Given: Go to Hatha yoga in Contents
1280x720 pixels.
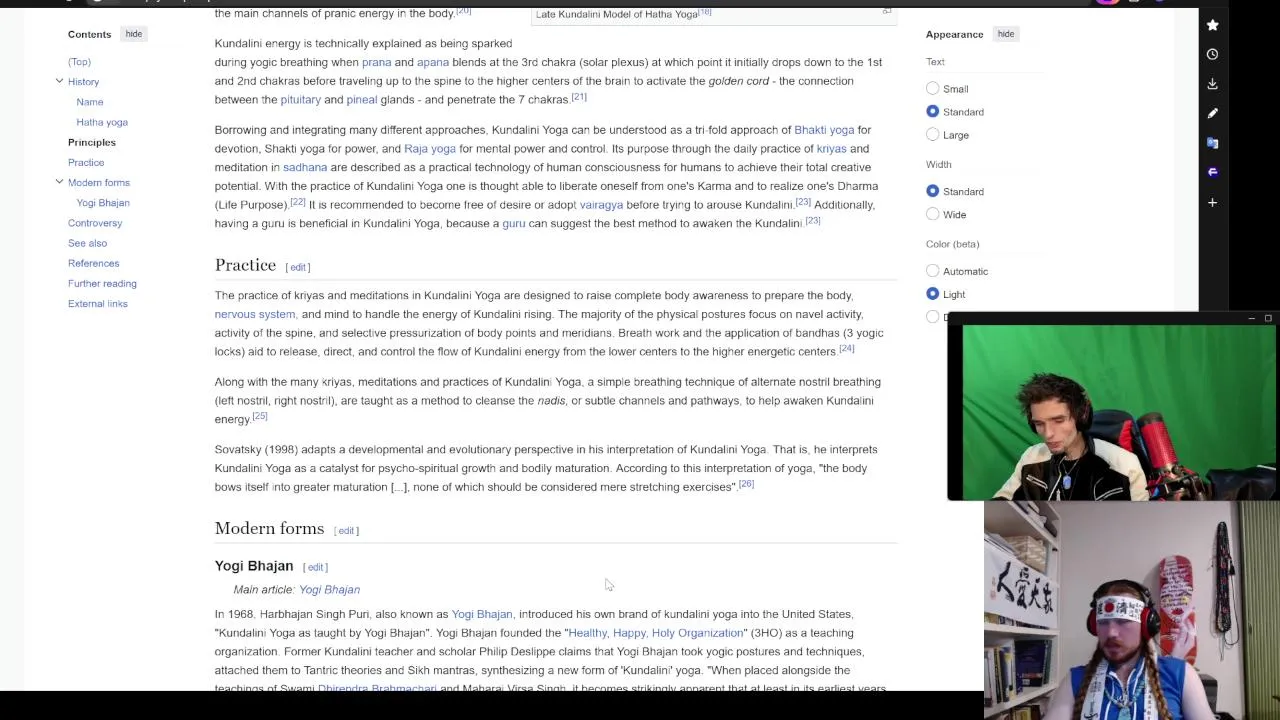Looking at the screenshot, I should 102,122.
